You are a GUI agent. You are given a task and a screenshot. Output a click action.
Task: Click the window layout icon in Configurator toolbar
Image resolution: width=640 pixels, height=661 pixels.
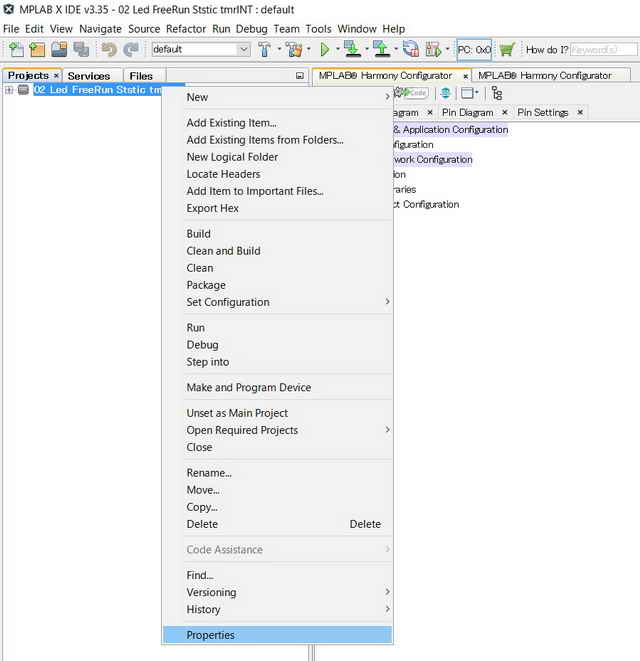469,93
